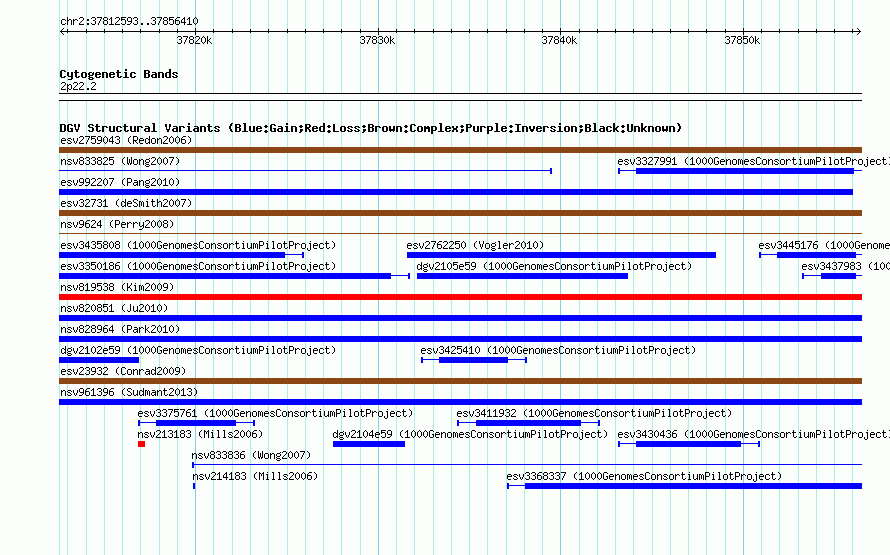Image resolution: width=890 pixels, height=555 pixels.
Task: Click the esv3435808 variant label
Action: [x=198, y=245]
